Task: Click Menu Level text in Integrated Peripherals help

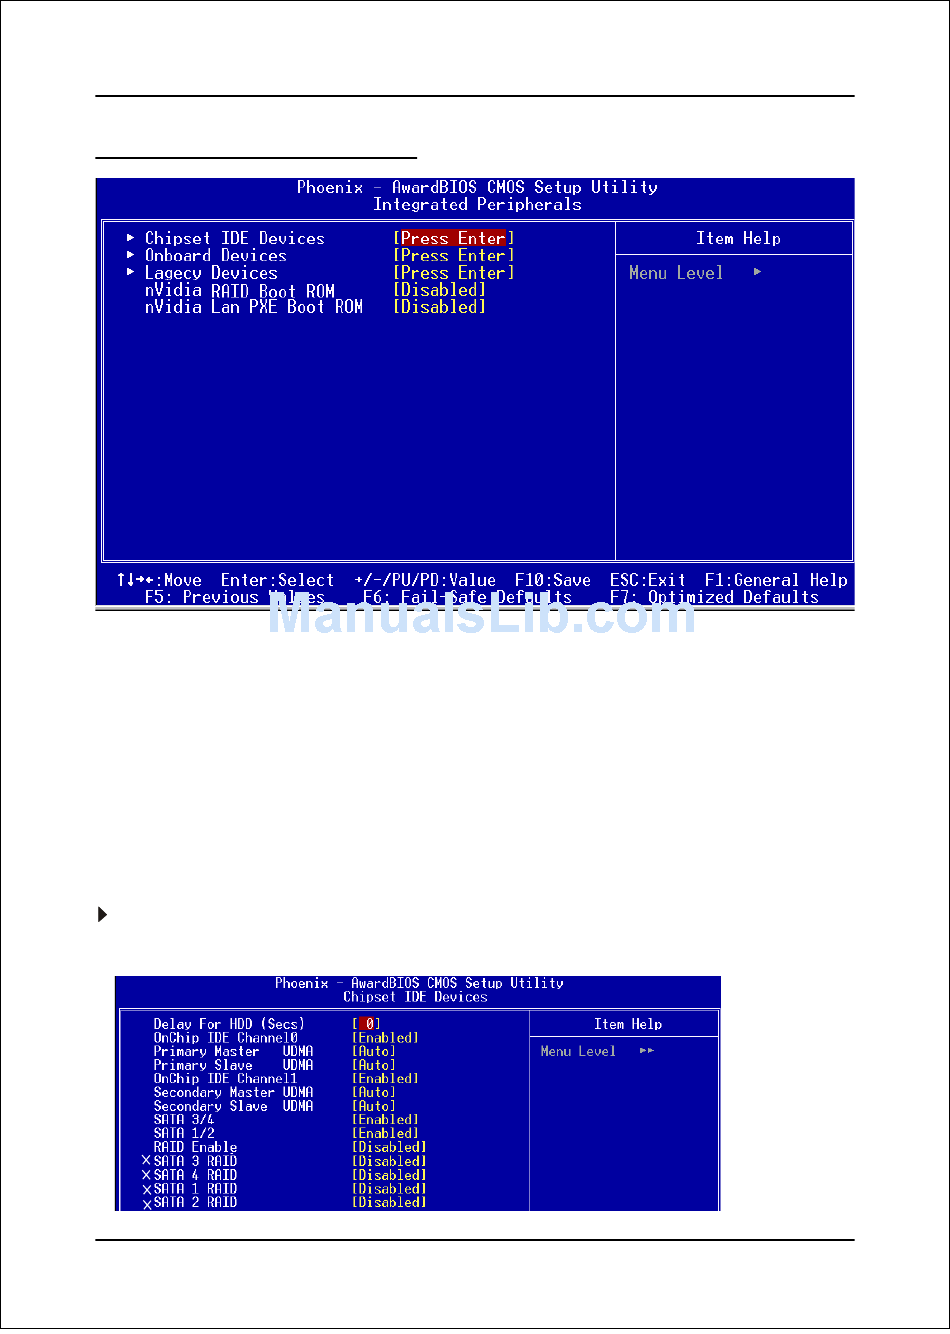Action: [x=676, y=272]
